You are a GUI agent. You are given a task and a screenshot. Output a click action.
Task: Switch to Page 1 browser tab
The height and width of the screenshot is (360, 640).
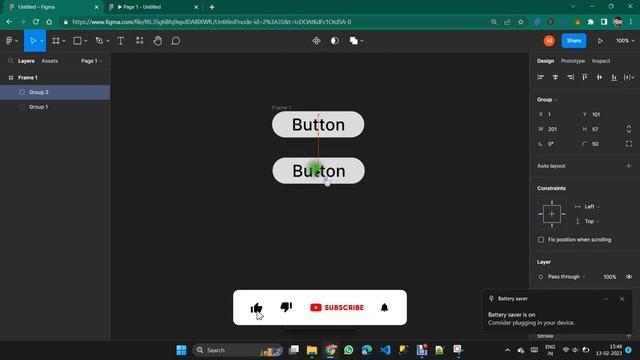click(152, 7)
